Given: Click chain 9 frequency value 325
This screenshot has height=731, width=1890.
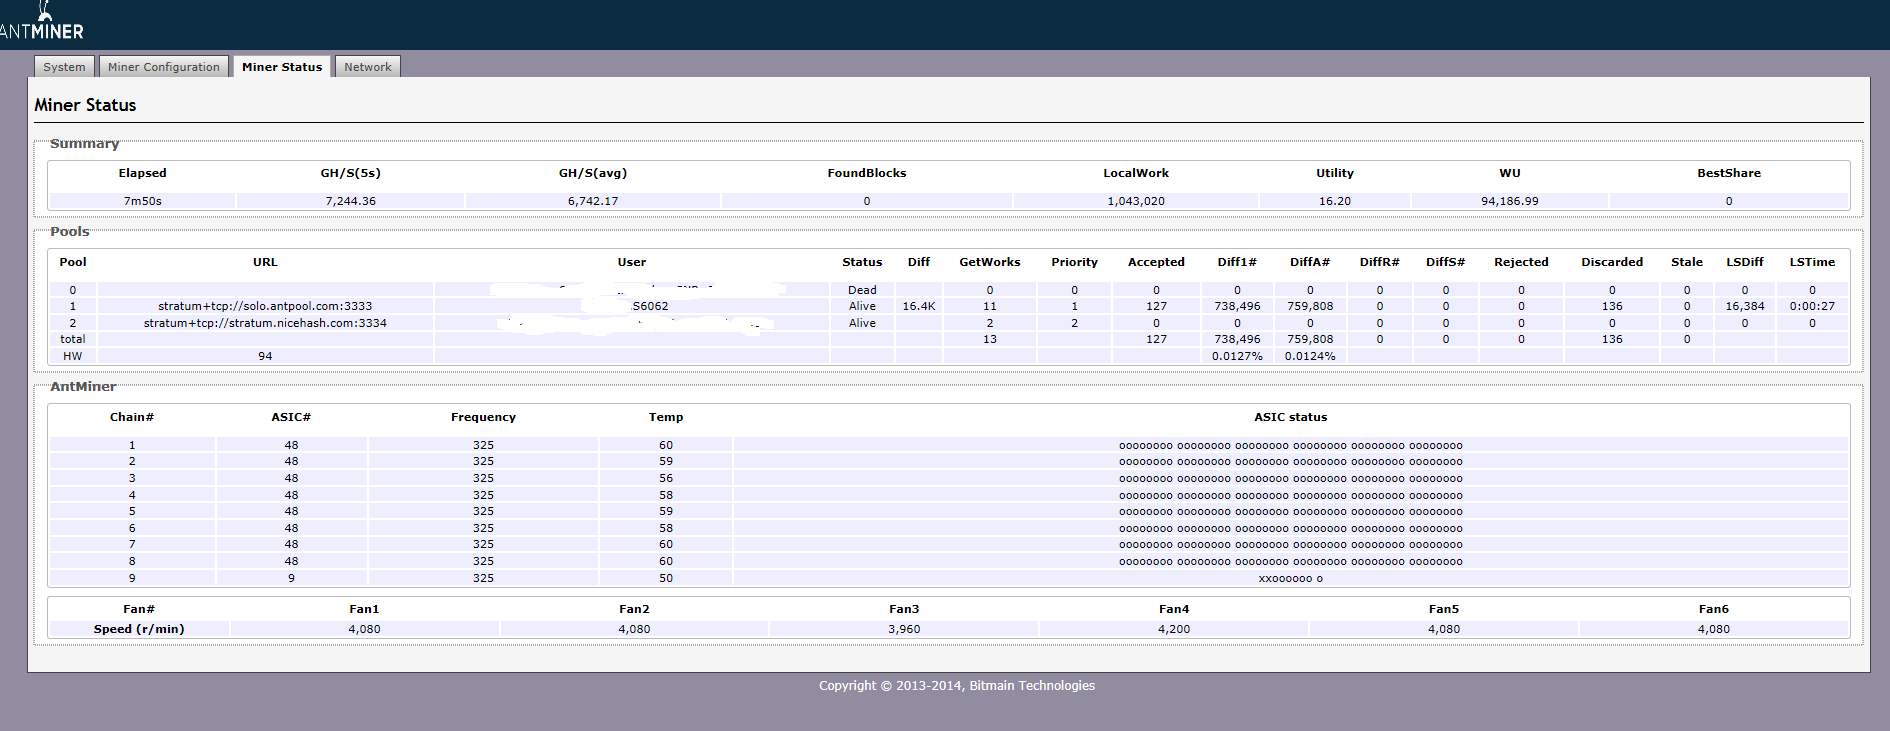Looking at the screenshot, I should (483, 578).
